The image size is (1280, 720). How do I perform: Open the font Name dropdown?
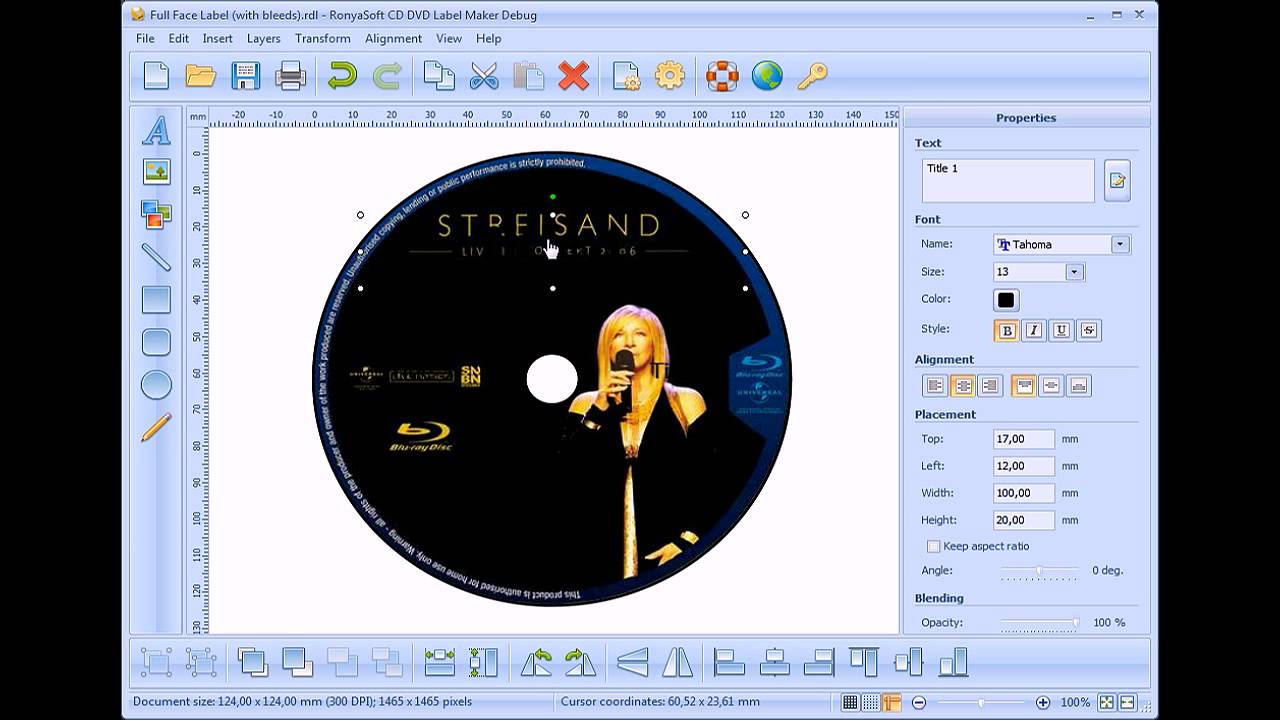coord(1120,244)
